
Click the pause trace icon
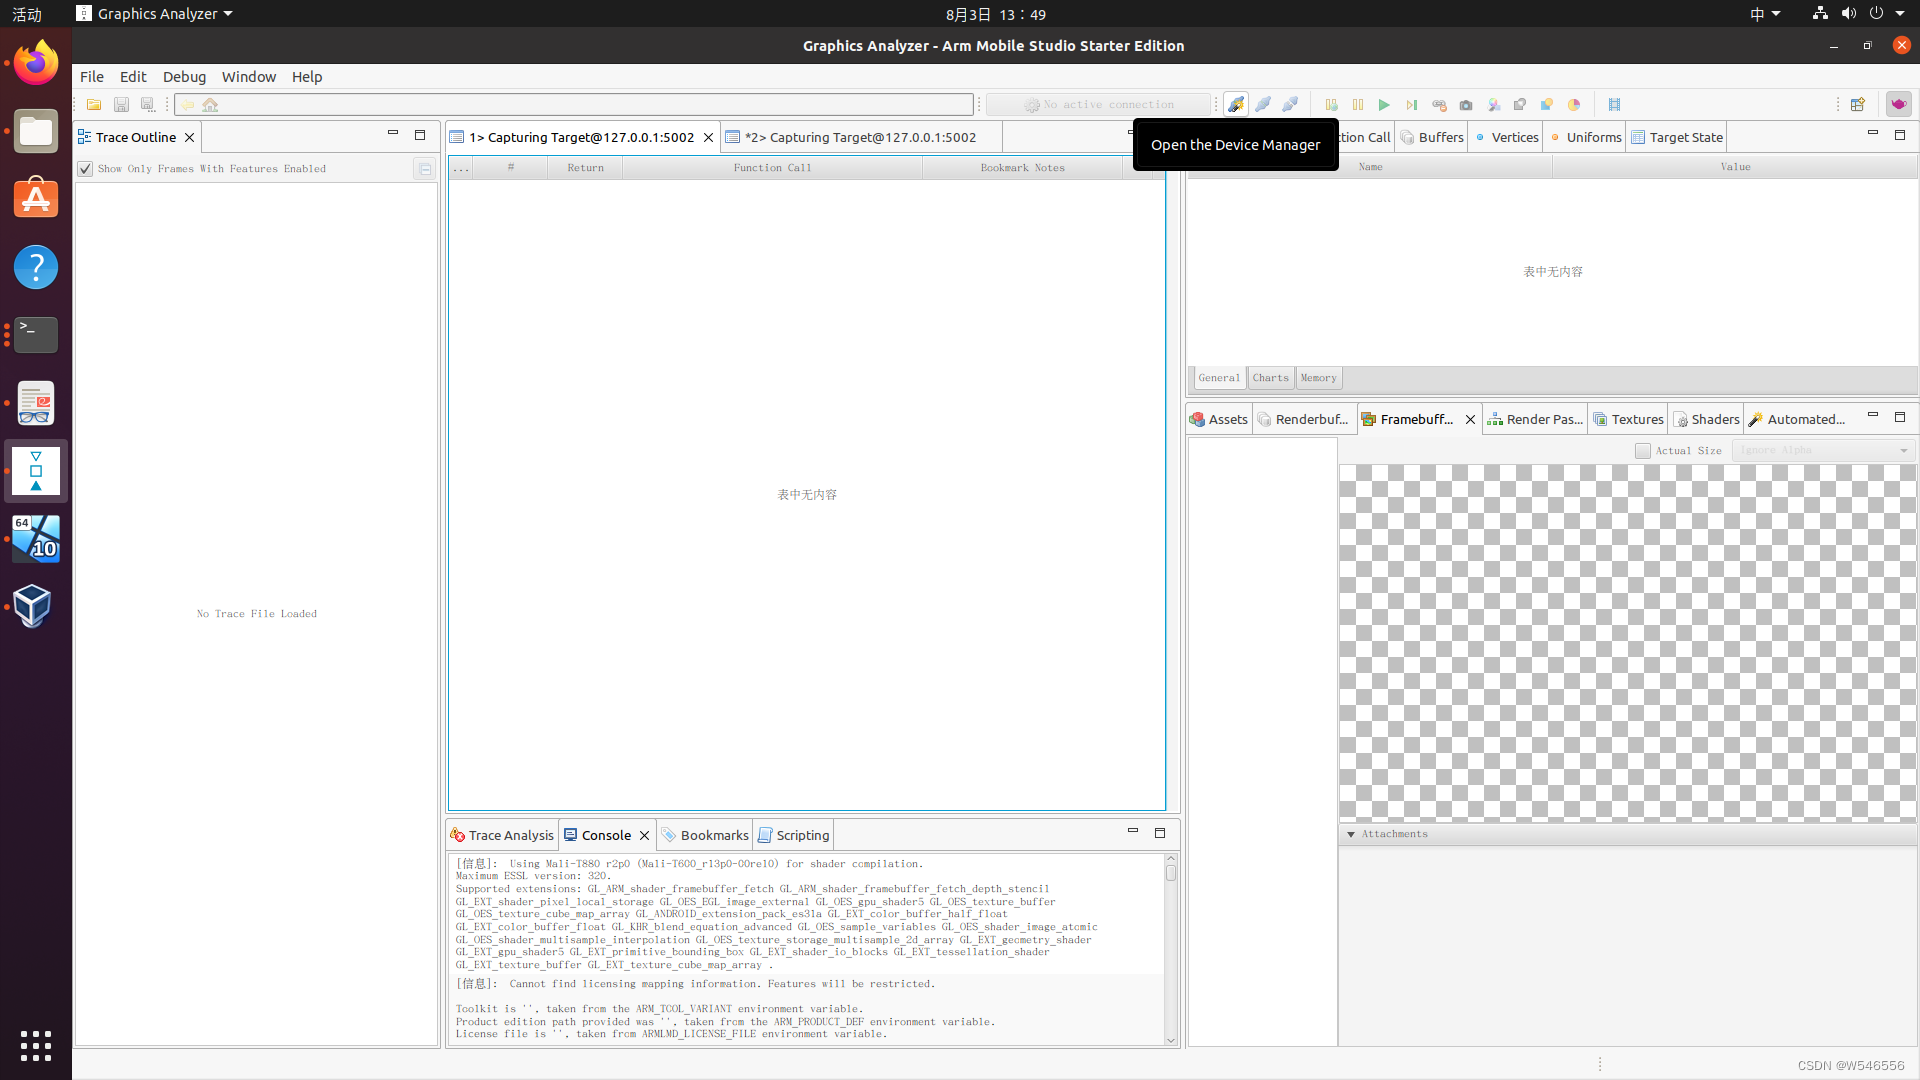point(1357,104)
